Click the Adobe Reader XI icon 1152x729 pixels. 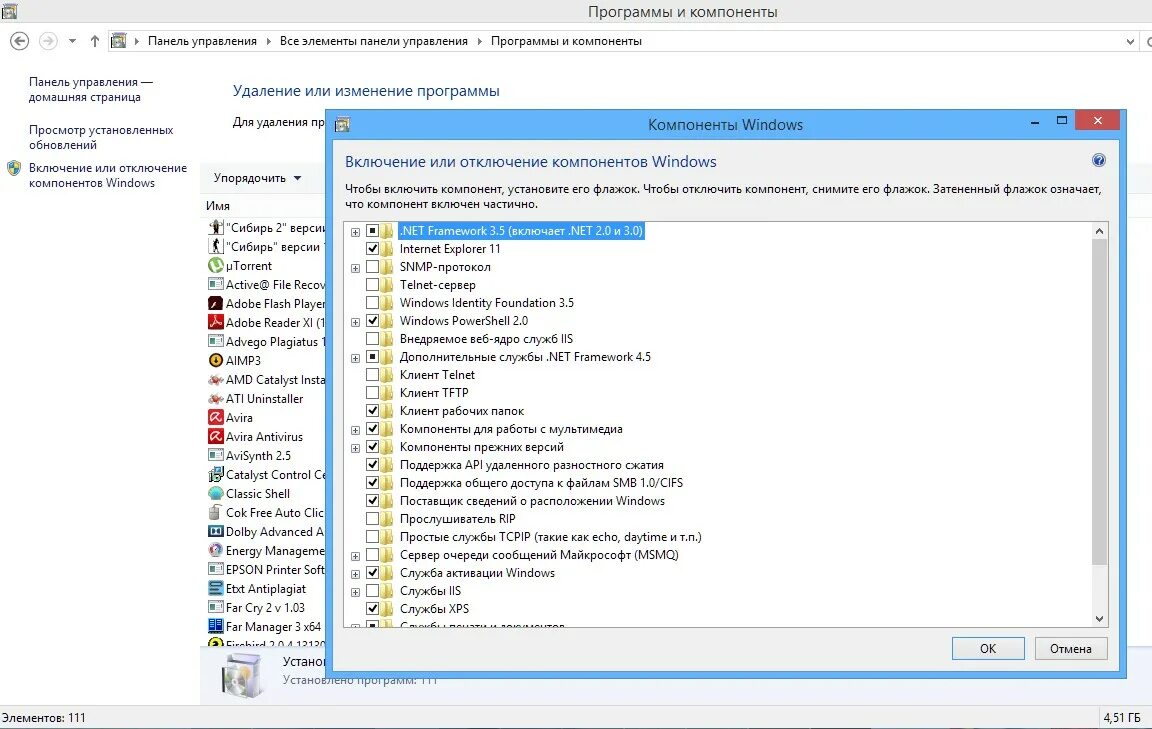point(216,322)
